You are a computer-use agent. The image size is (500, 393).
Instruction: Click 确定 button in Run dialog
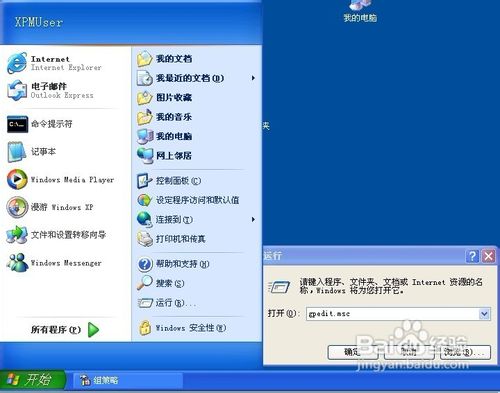[353, 352]
